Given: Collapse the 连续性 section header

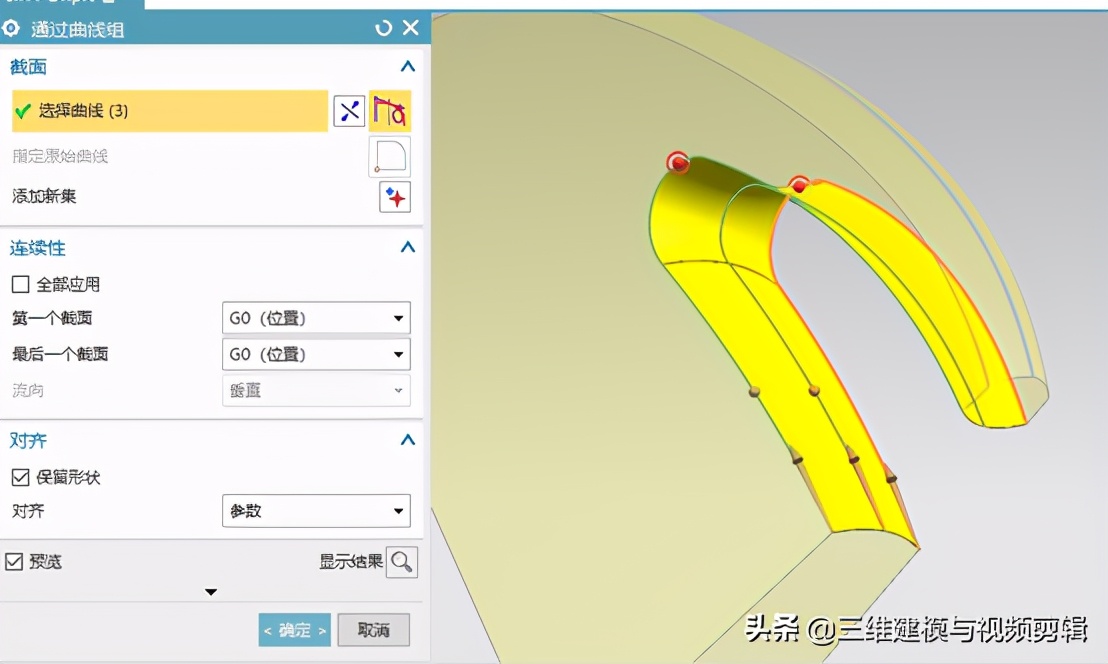Looking at the screenshot, I should (407, 247).
